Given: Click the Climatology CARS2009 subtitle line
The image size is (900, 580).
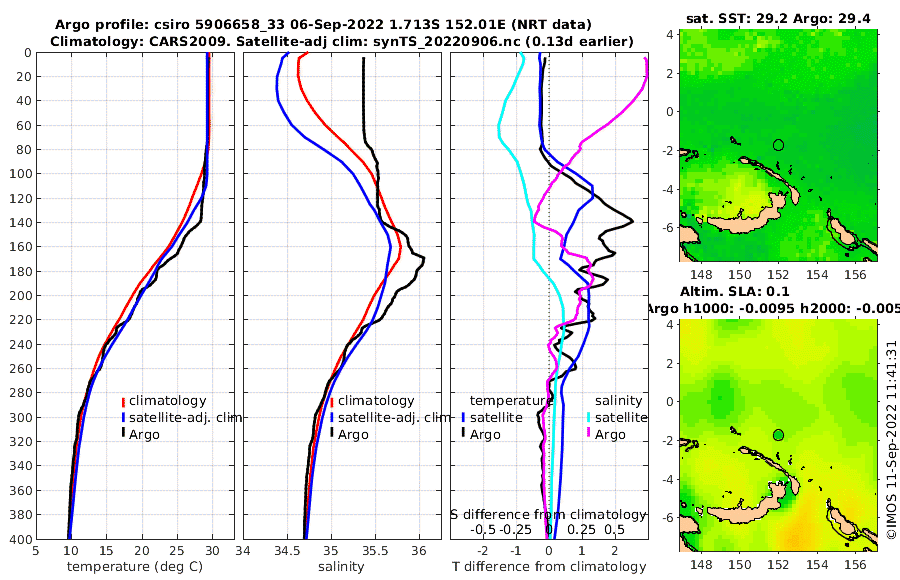Looking at the screenshot, I should (342, 41).
